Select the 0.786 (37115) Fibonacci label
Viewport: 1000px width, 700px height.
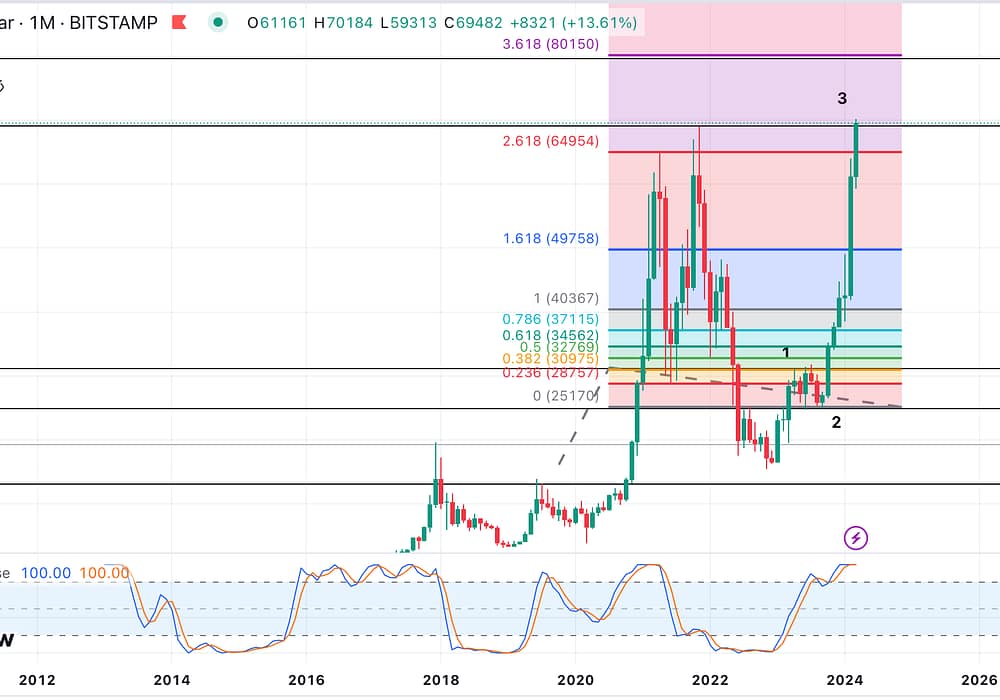coord(549,319)
